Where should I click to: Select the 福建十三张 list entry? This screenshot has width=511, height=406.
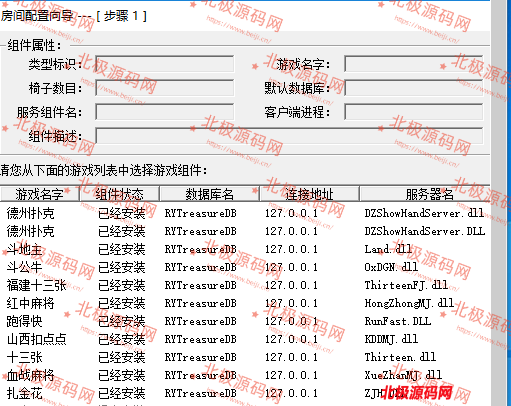[x=245, y=285]
